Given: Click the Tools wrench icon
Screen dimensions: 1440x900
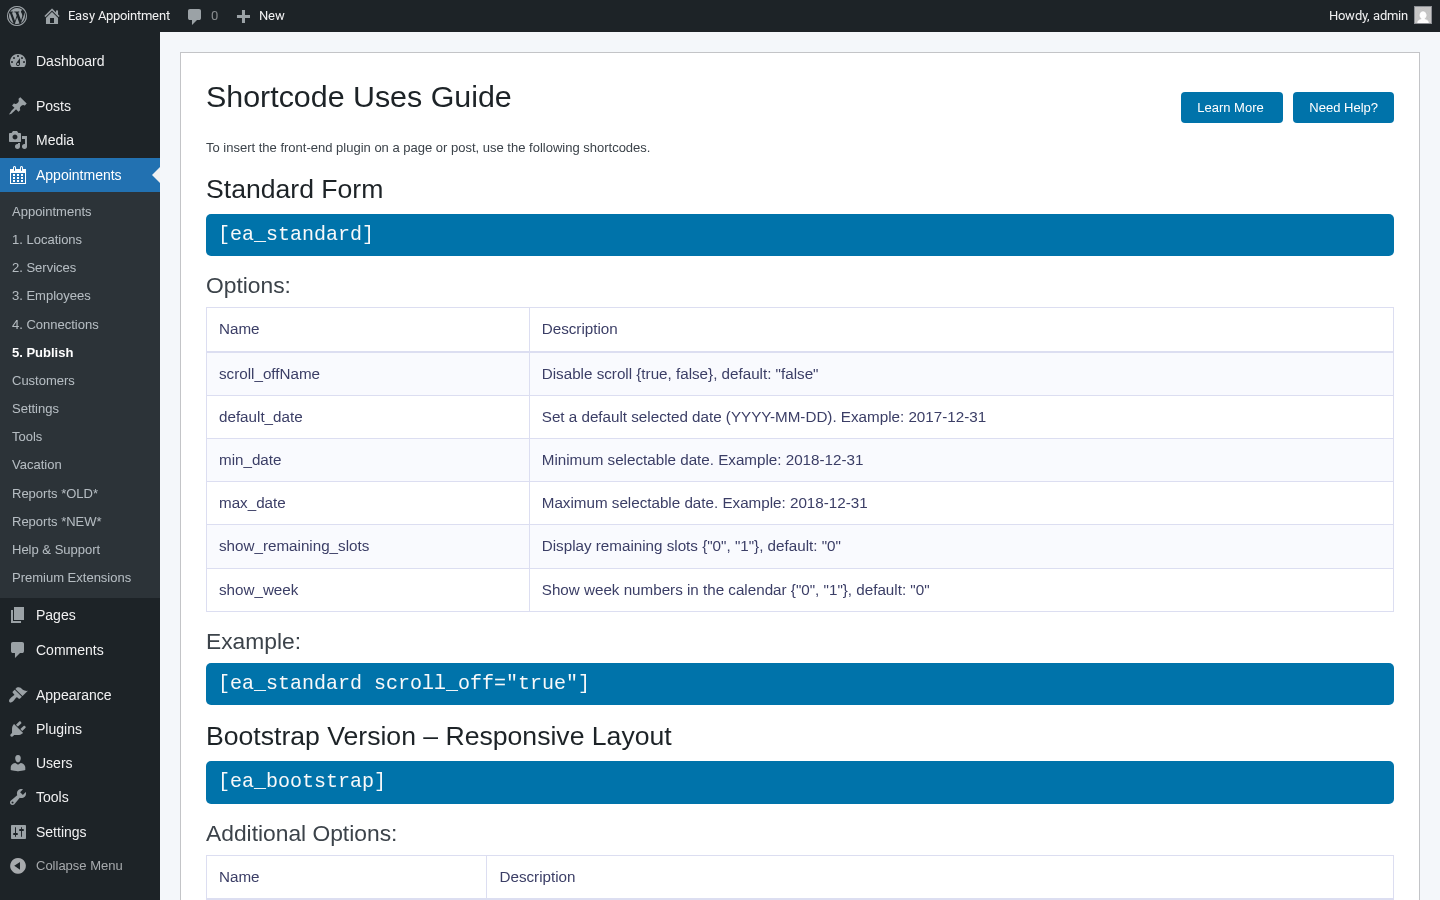Looking at the screenshot, I should tap(18, 797).
